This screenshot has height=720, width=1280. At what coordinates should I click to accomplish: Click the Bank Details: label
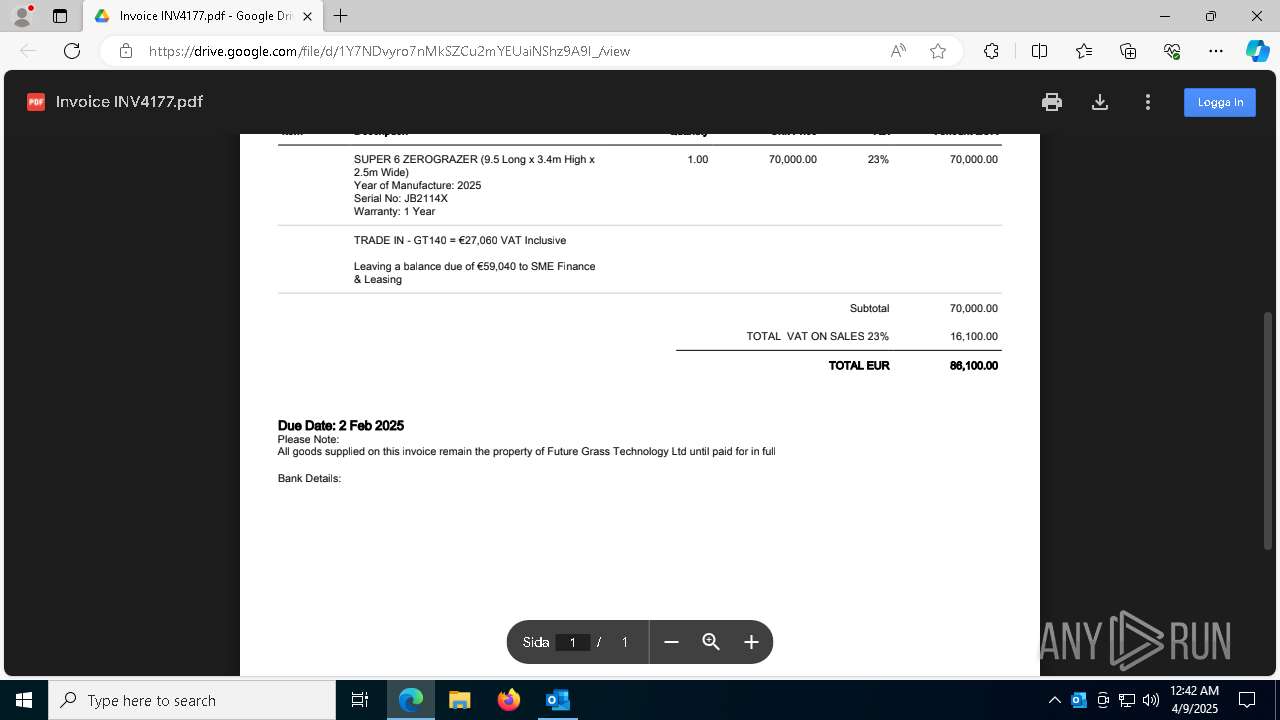click(309, 479)
